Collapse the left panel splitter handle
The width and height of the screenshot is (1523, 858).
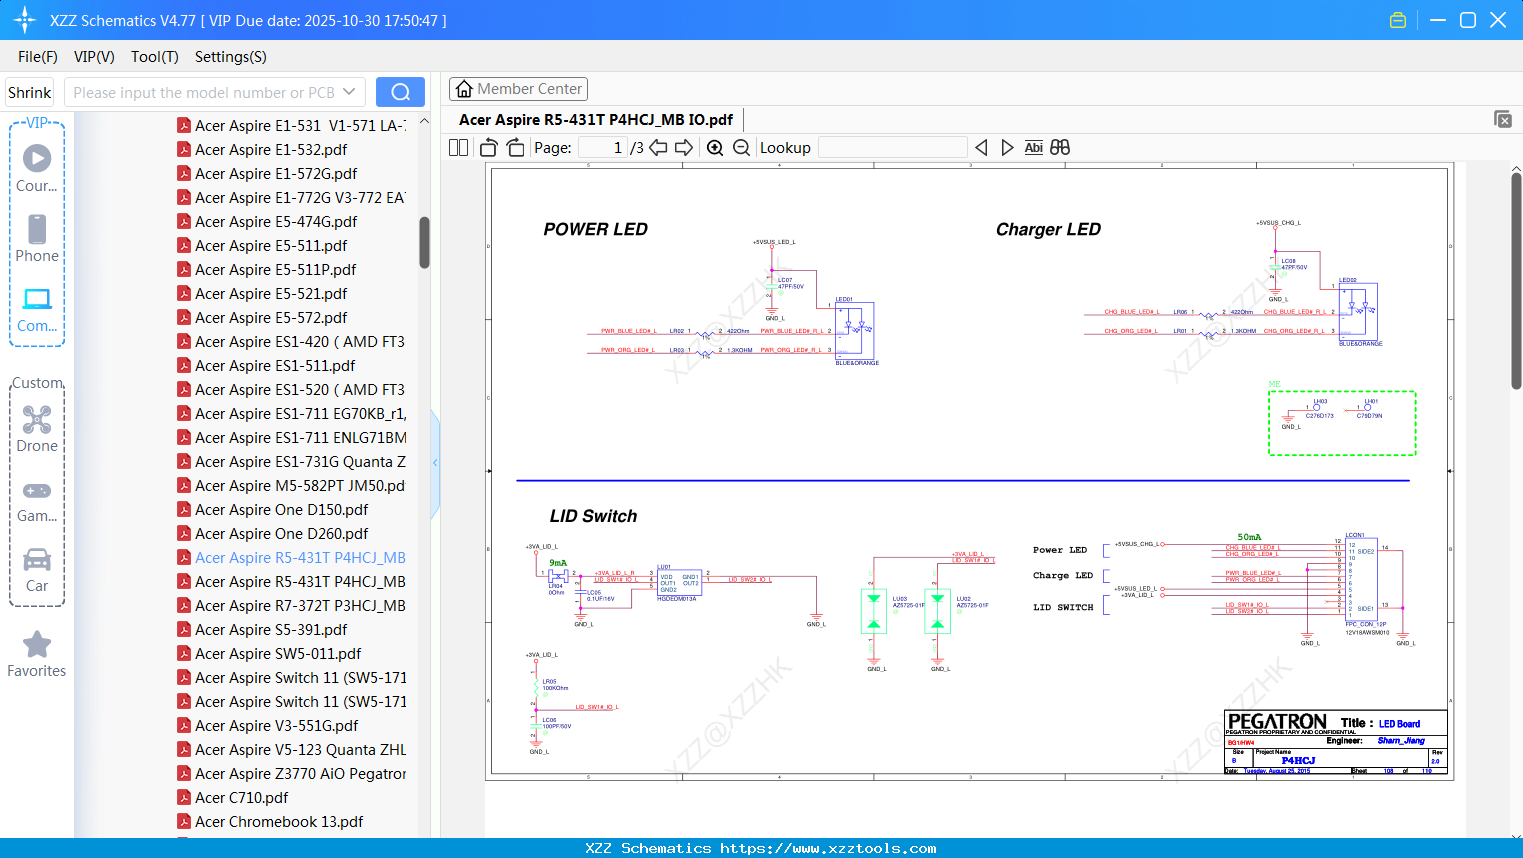click(435, 462)
